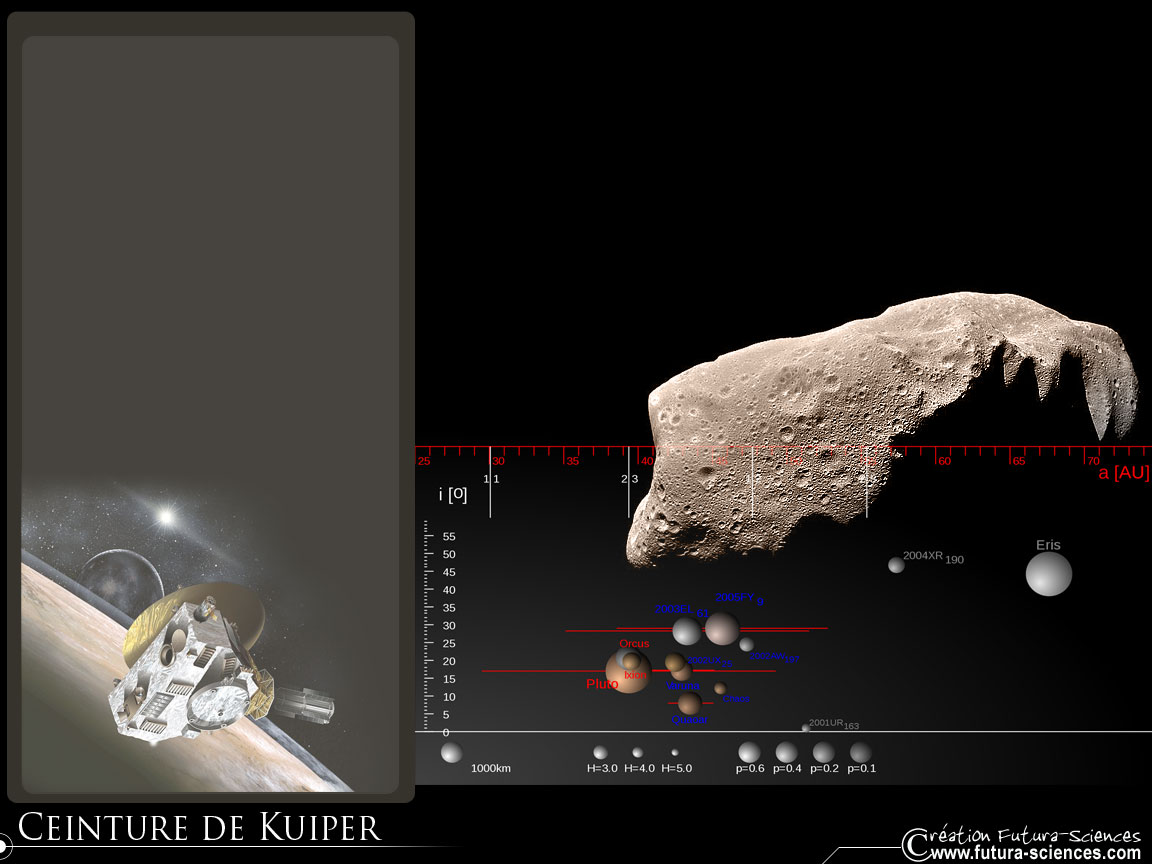Select the p=0.6 albedo legend sphere
The width and height of the screenshot is (1152, 864).
(x=749, y=753)
